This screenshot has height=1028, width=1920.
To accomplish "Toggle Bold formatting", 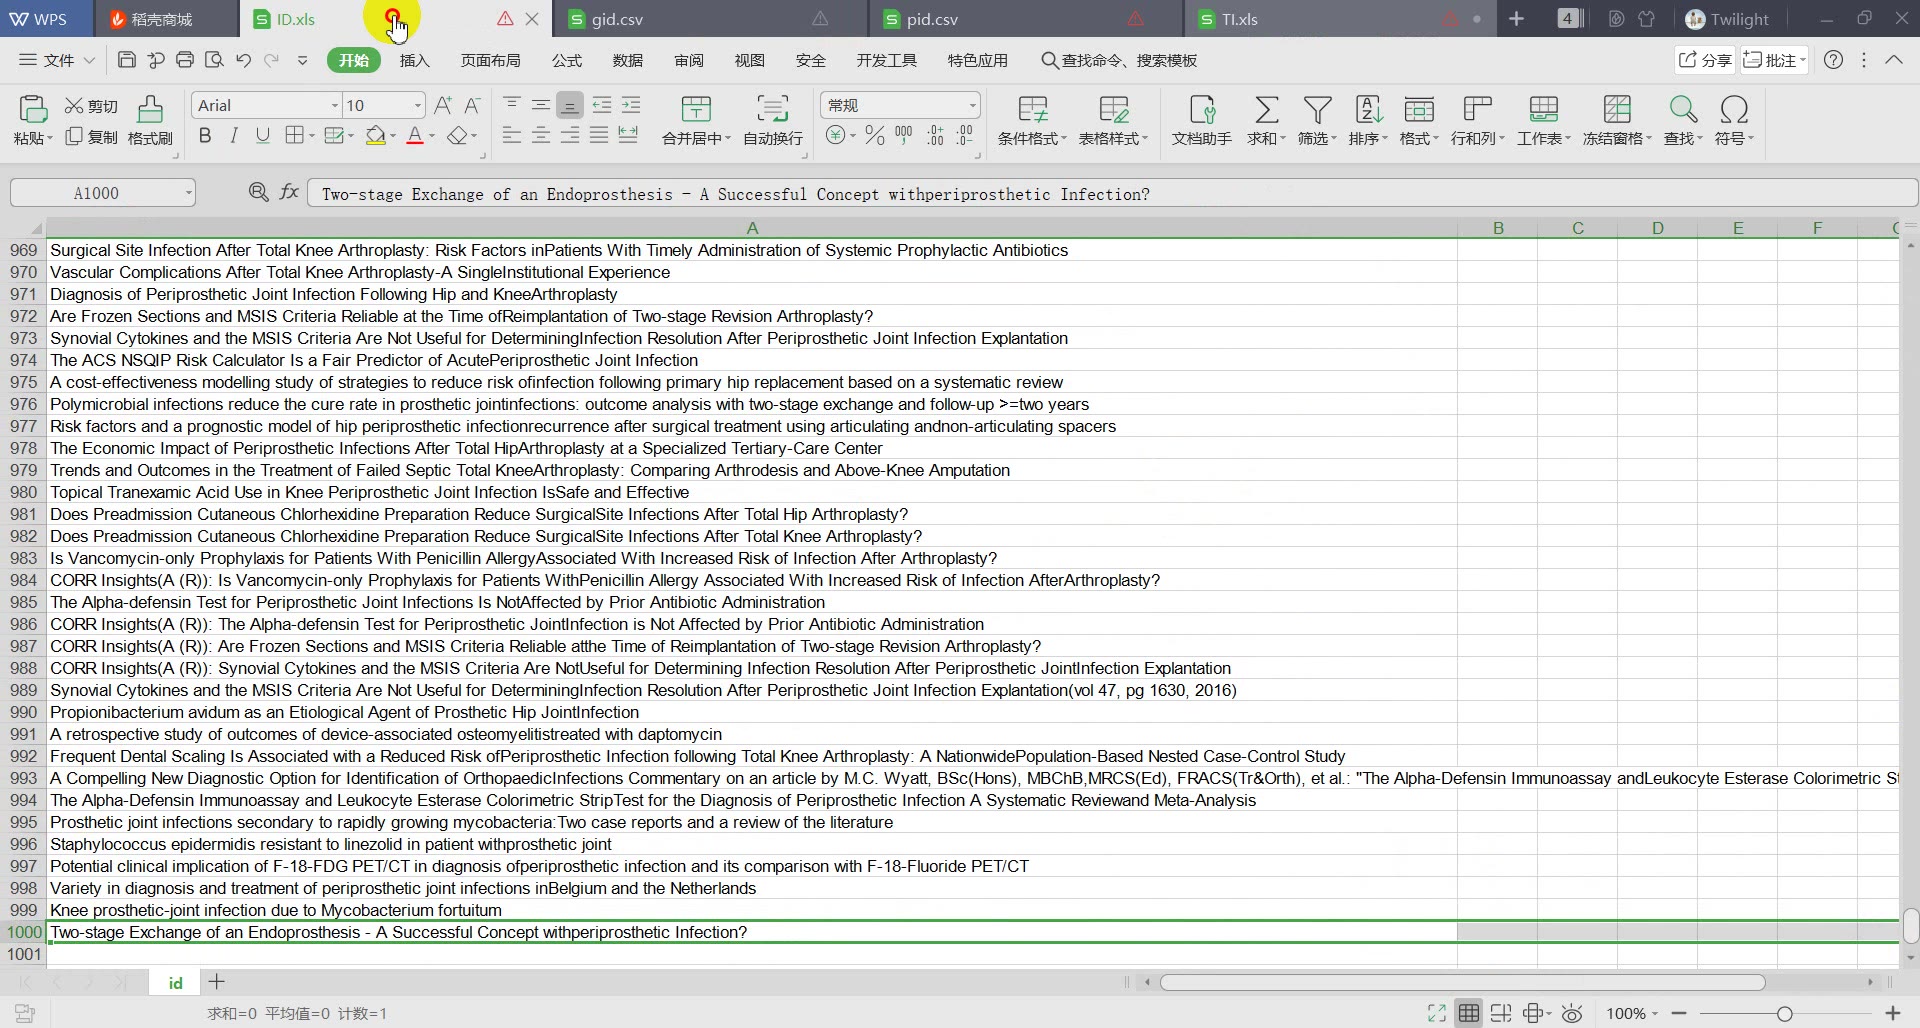I will pos(205,135).
